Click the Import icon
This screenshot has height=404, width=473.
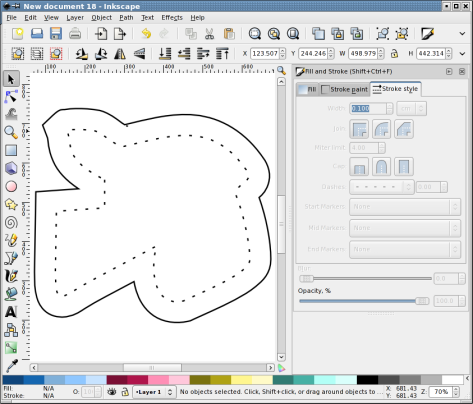(101, 34)
